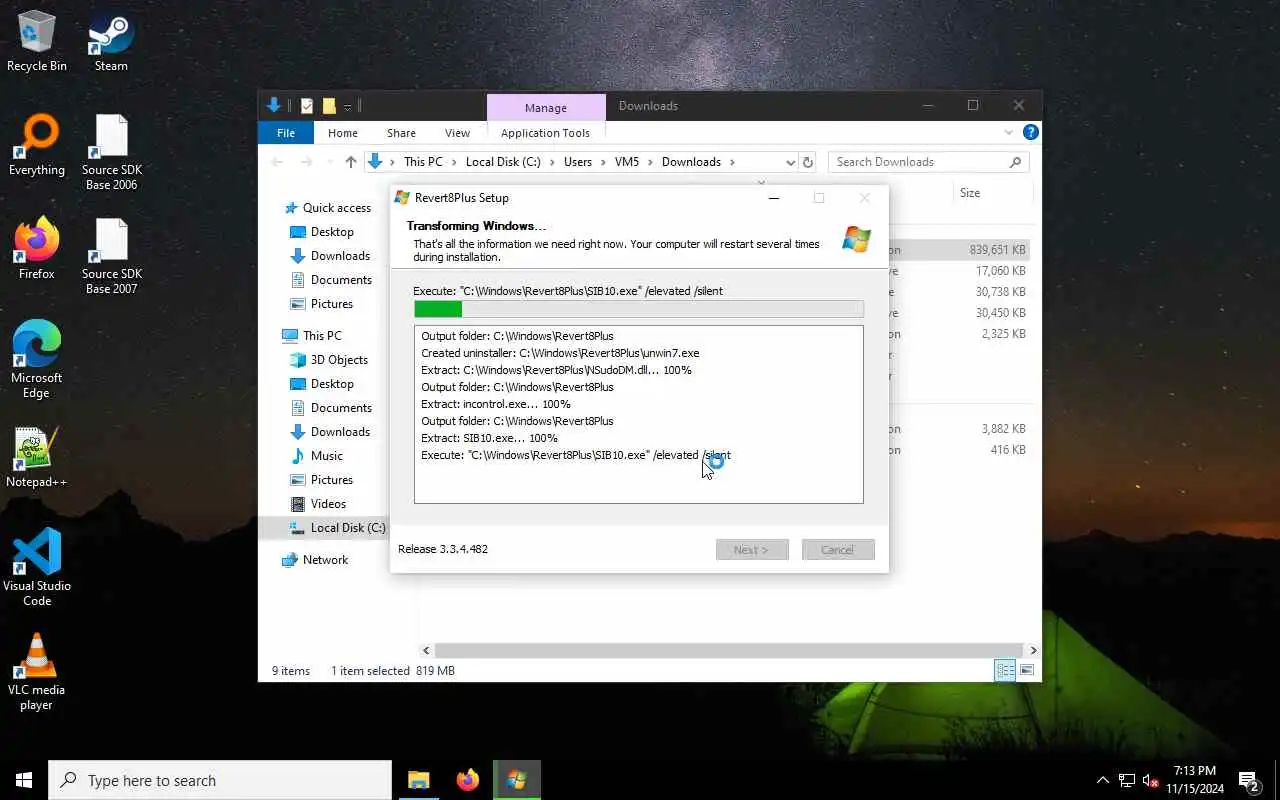Launch the Microsoft Edge desktop shortcut
The height and width of the screenshot is (800, 1280).
point(36,360)
